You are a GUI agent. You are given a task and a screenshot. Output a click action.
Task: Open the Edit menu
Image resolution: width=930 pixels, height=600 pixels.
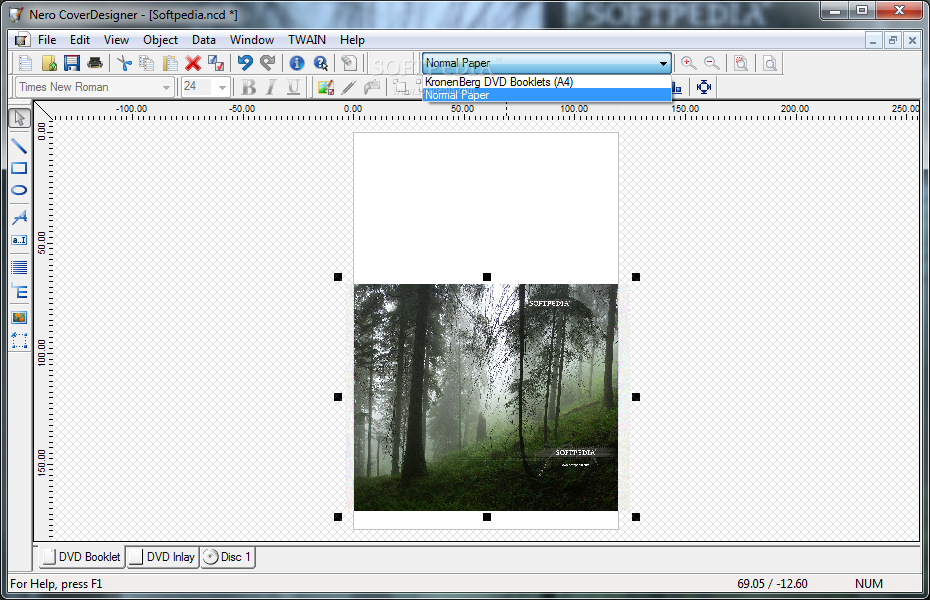(x=79, y=40)
